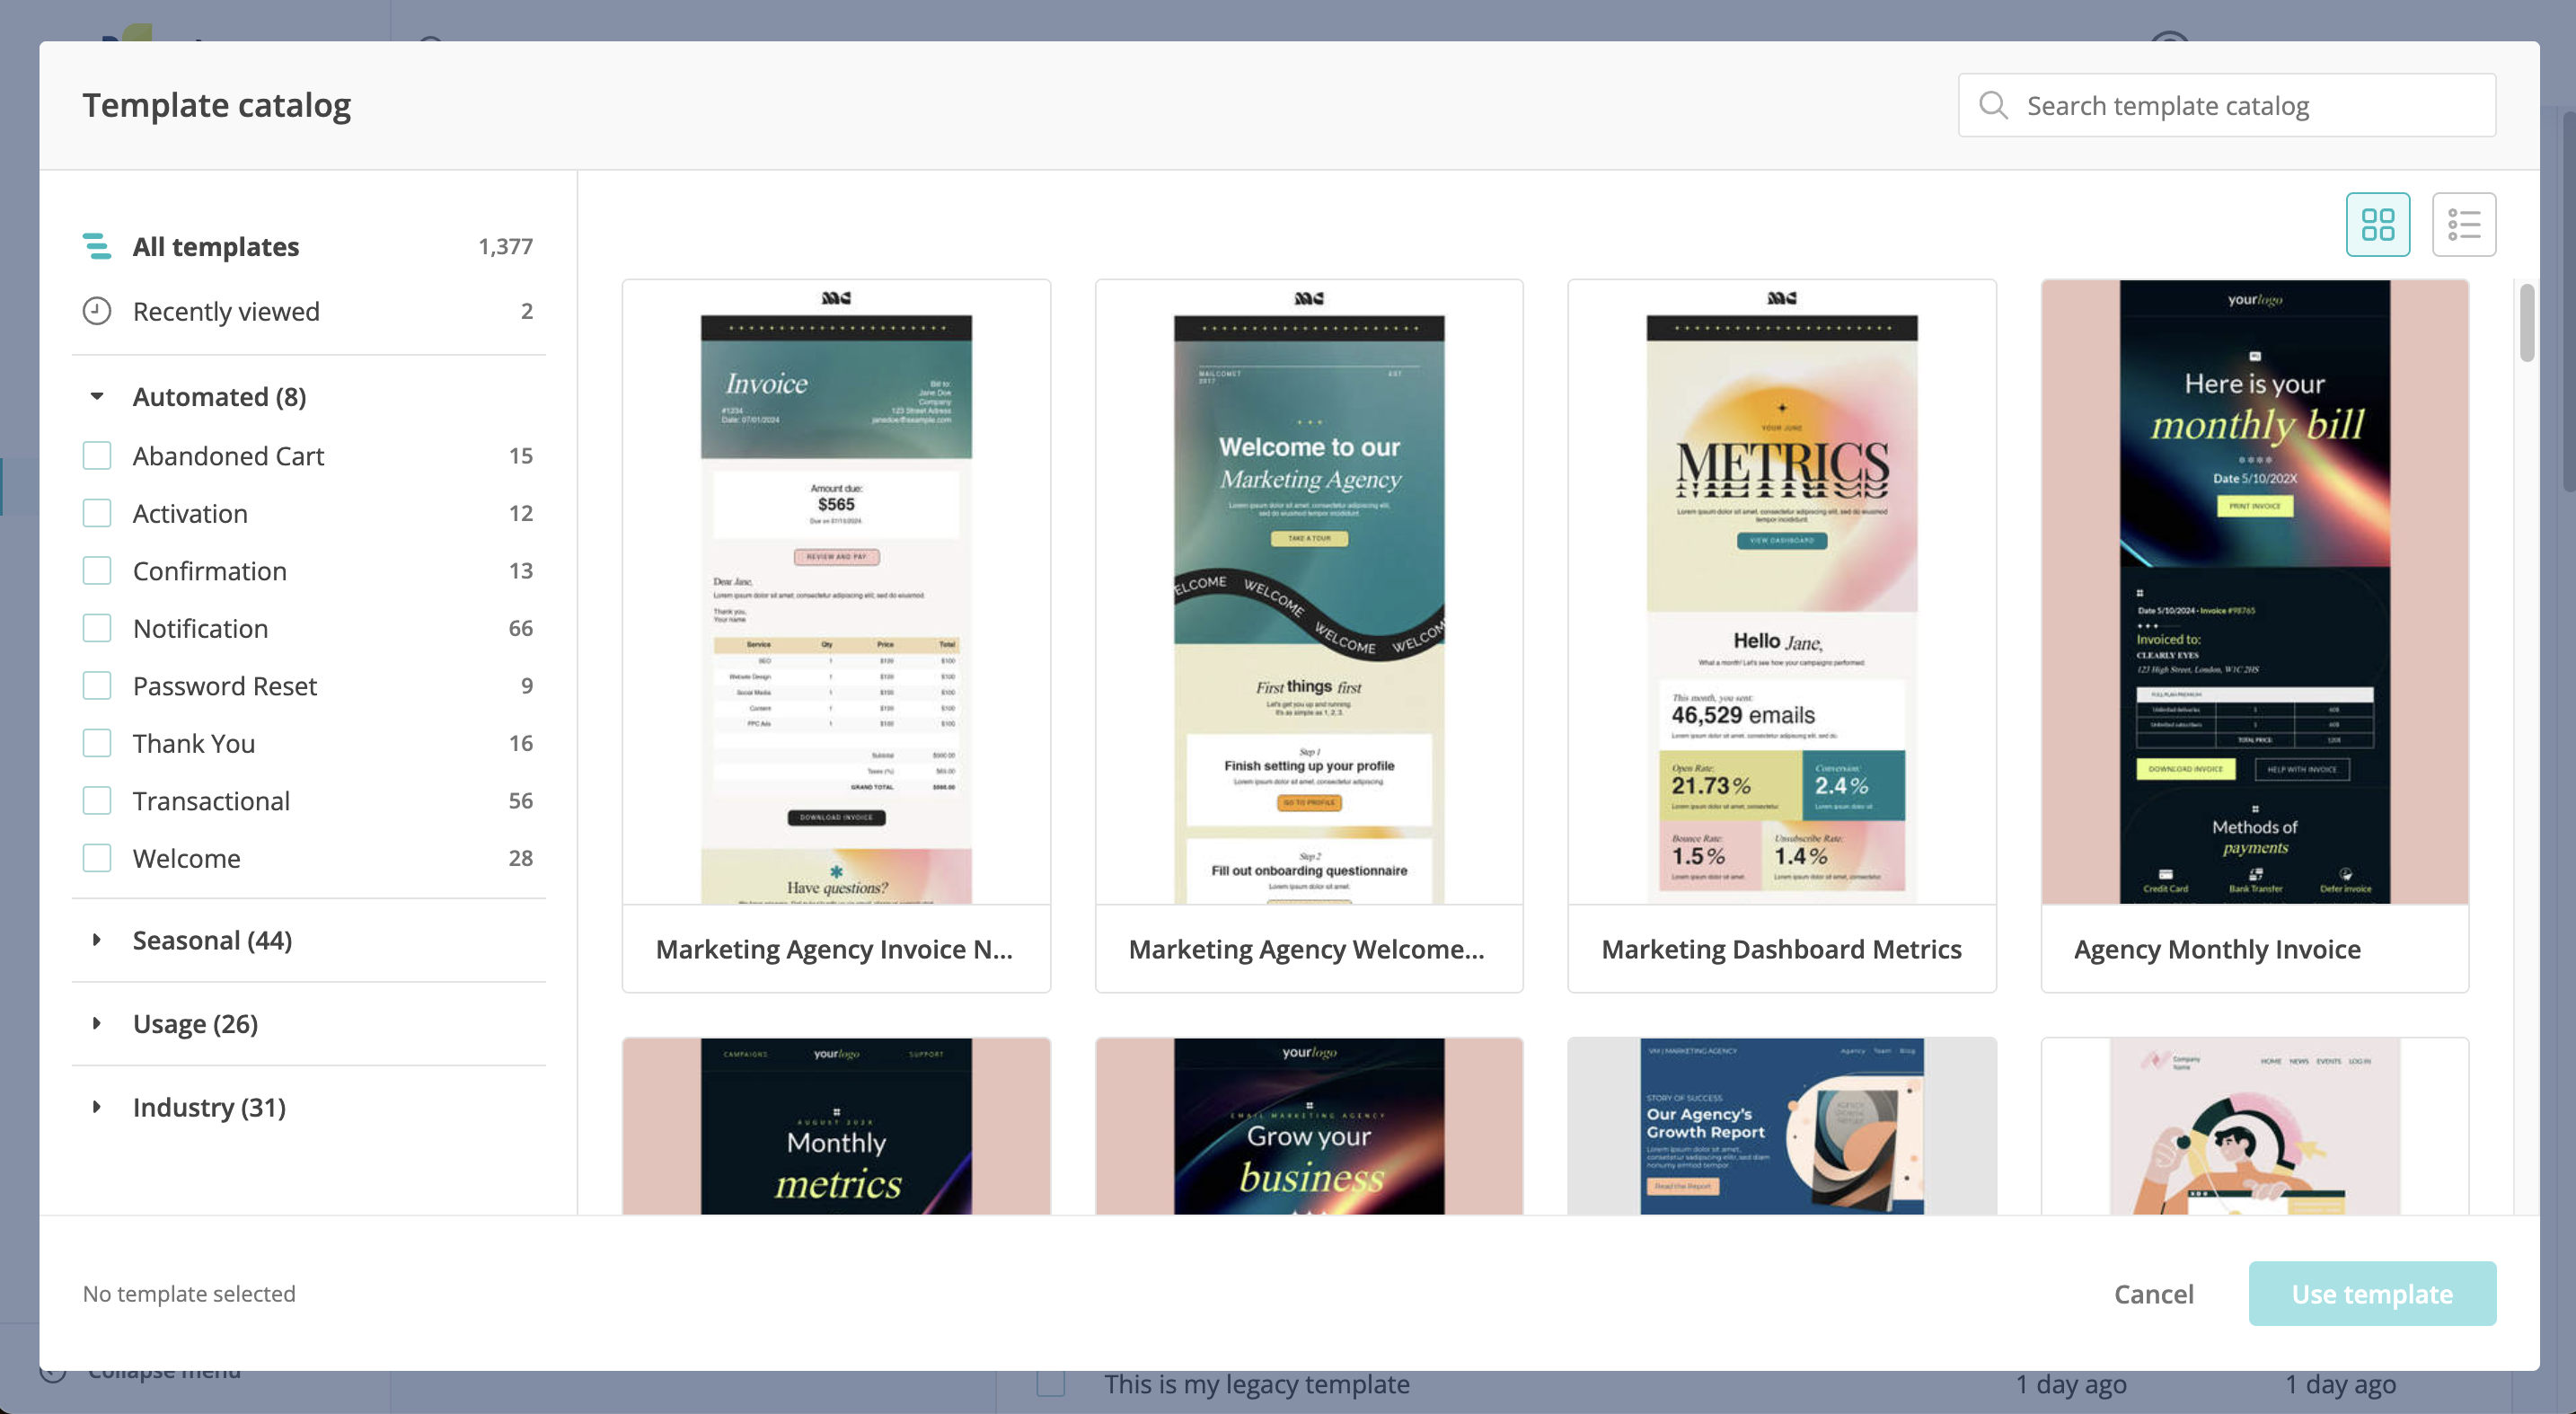The width and height of the screenshot is (2576, 1414).
Task: Enable the Confirmation filter checkbox
Action: [97, 571]
